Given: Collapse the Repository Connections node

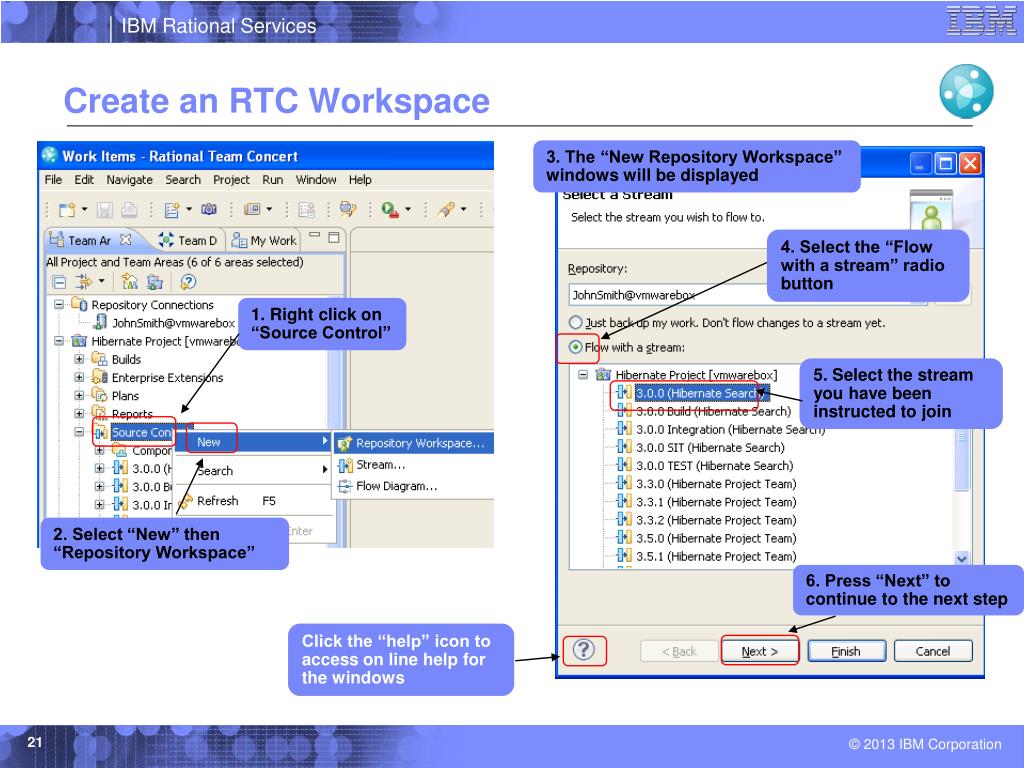Looking at the screenshot, I should (59, 304).
